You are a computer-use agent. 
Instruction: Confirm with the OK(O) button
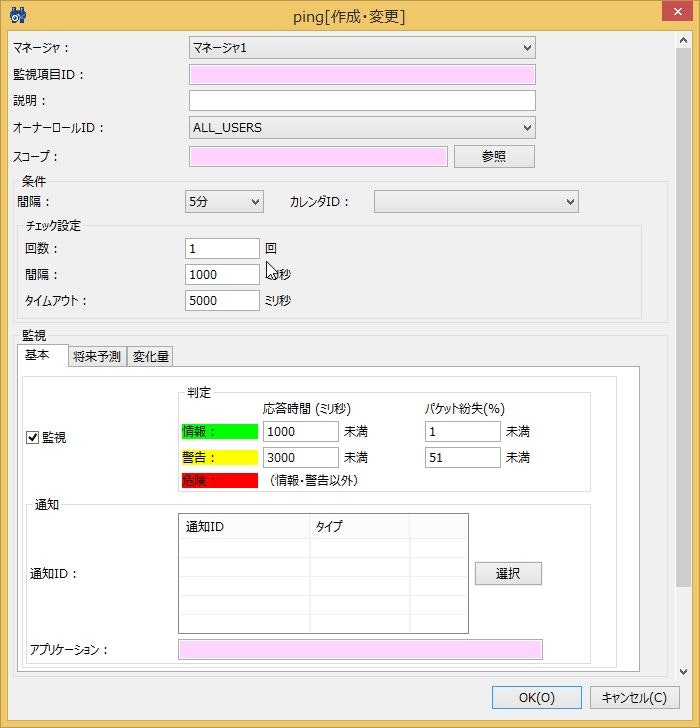point(537,697)
